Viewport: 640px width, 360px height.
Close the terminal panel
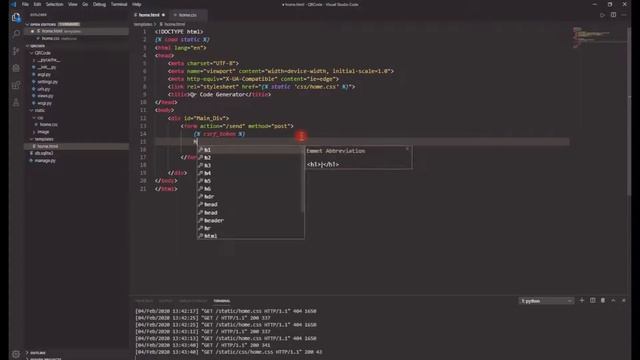[x=624, y=300]
